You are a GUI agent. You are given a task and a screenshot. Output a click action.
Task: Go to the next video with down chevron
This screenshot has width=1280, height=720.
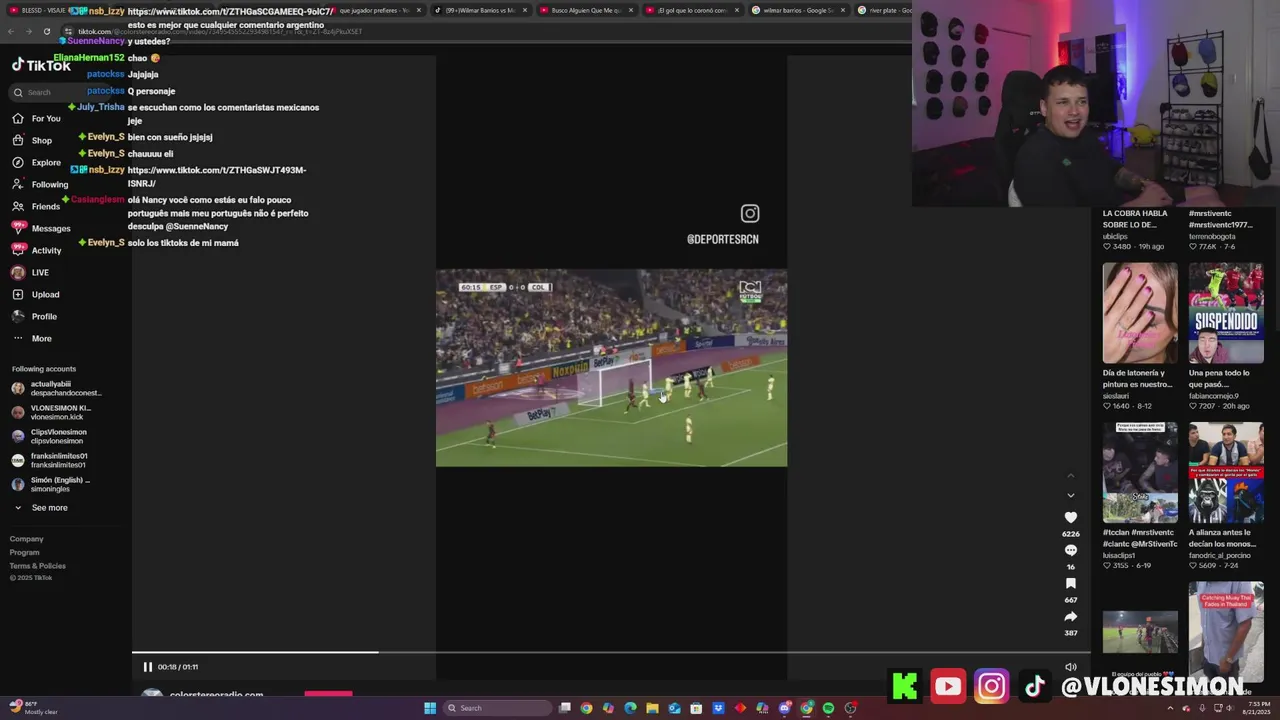[x=1070, y=495]
